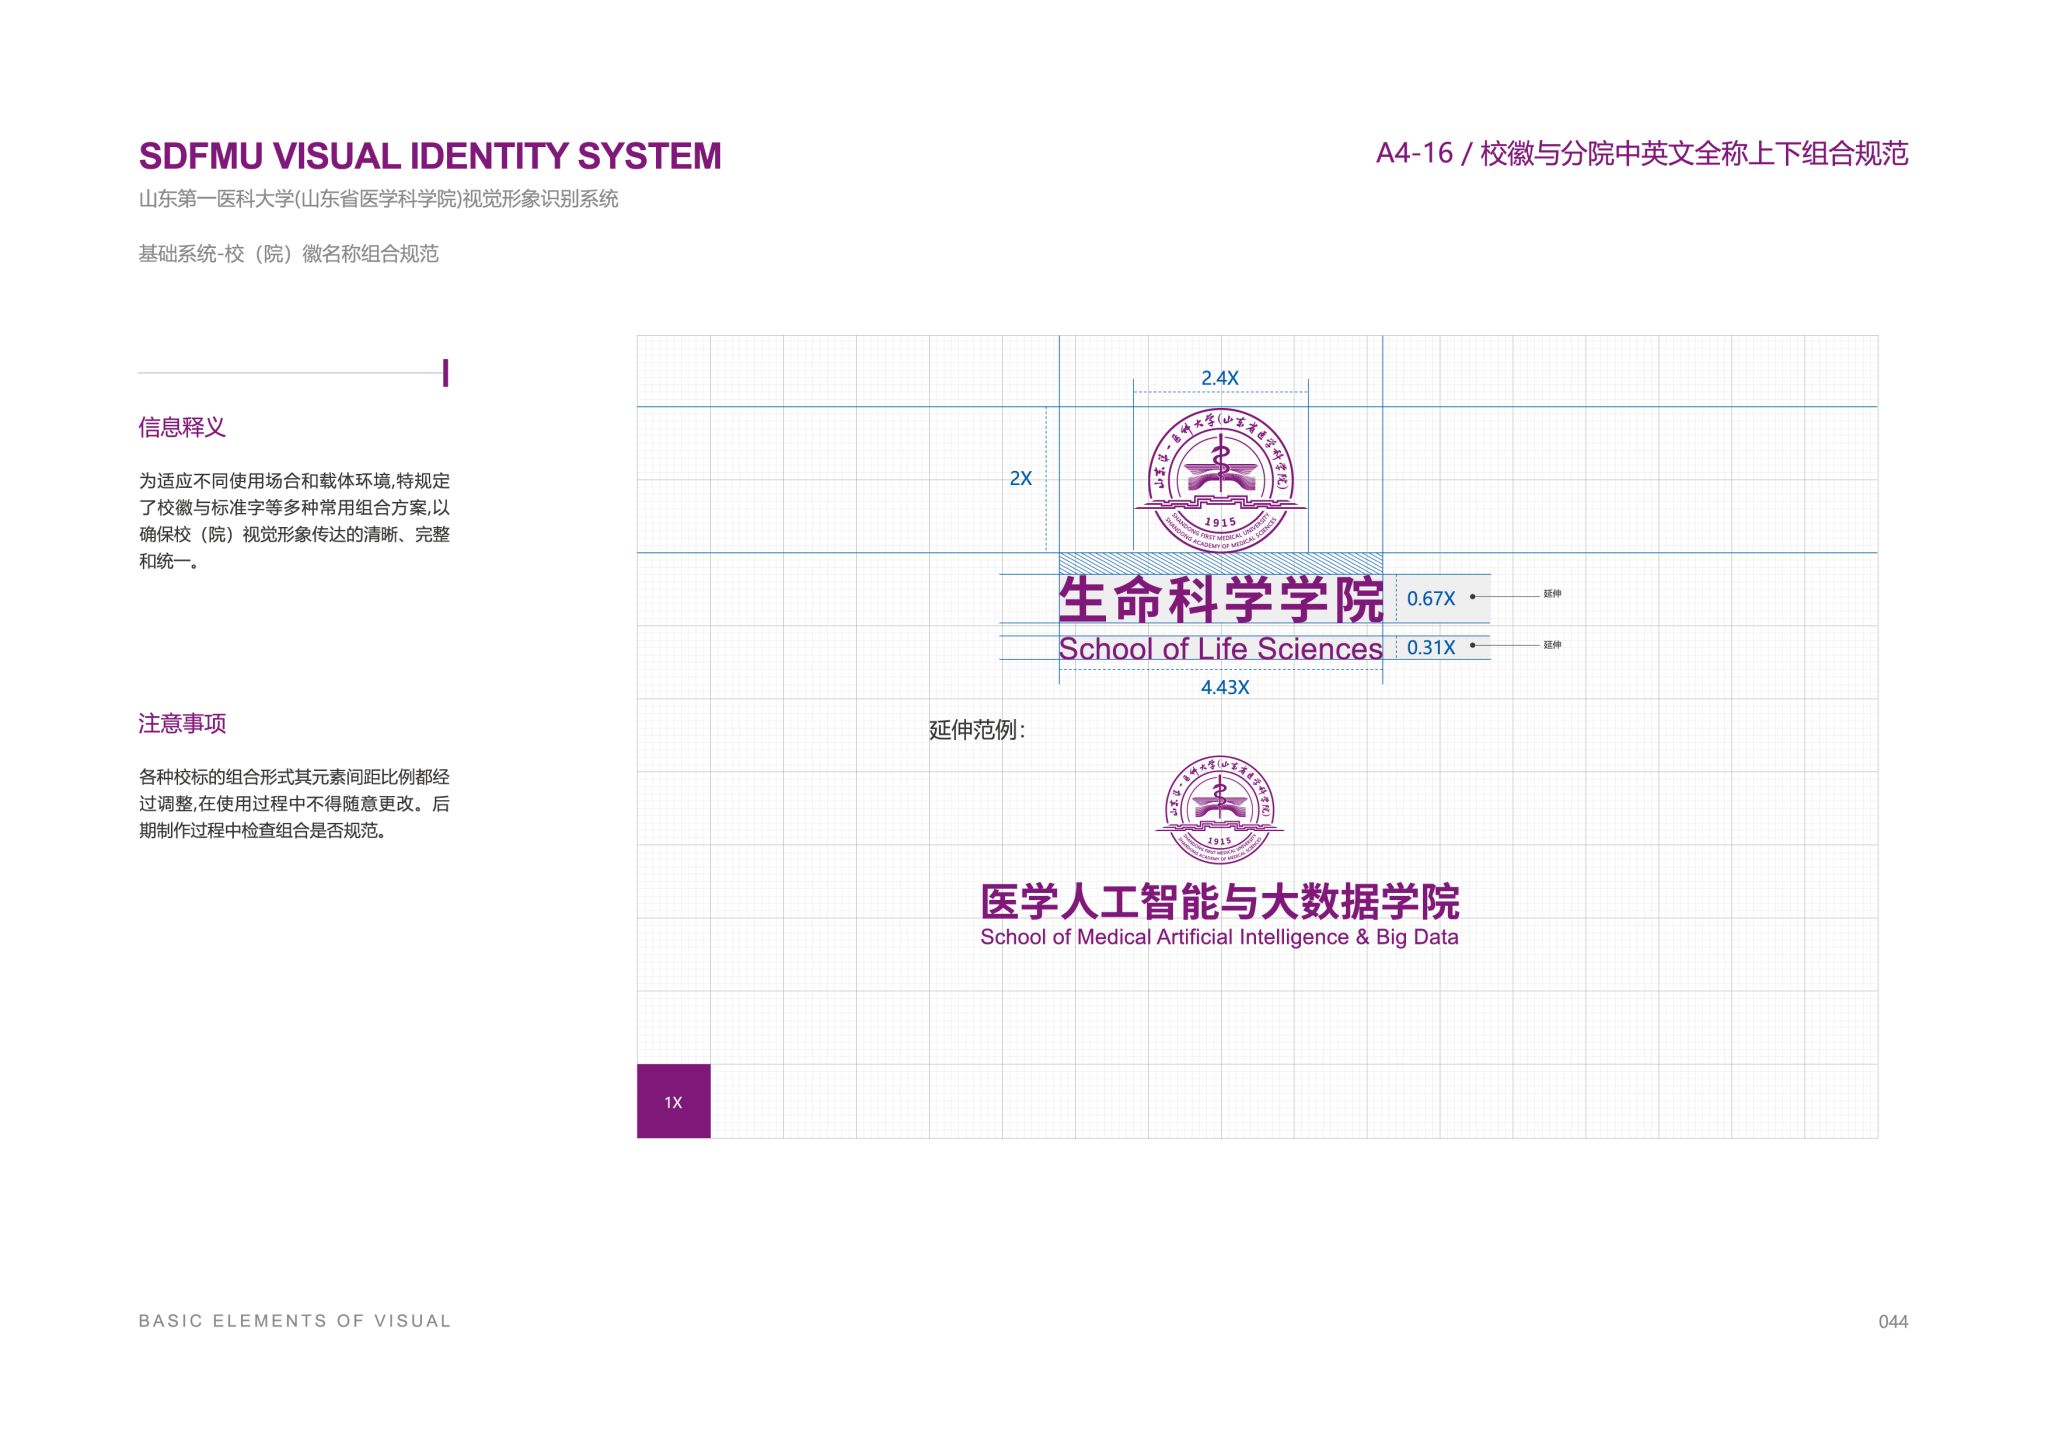Click the 生命科学学院 Chinese title
The width and height of the screenshot is (2048, 1448).
pos(1220,600)
